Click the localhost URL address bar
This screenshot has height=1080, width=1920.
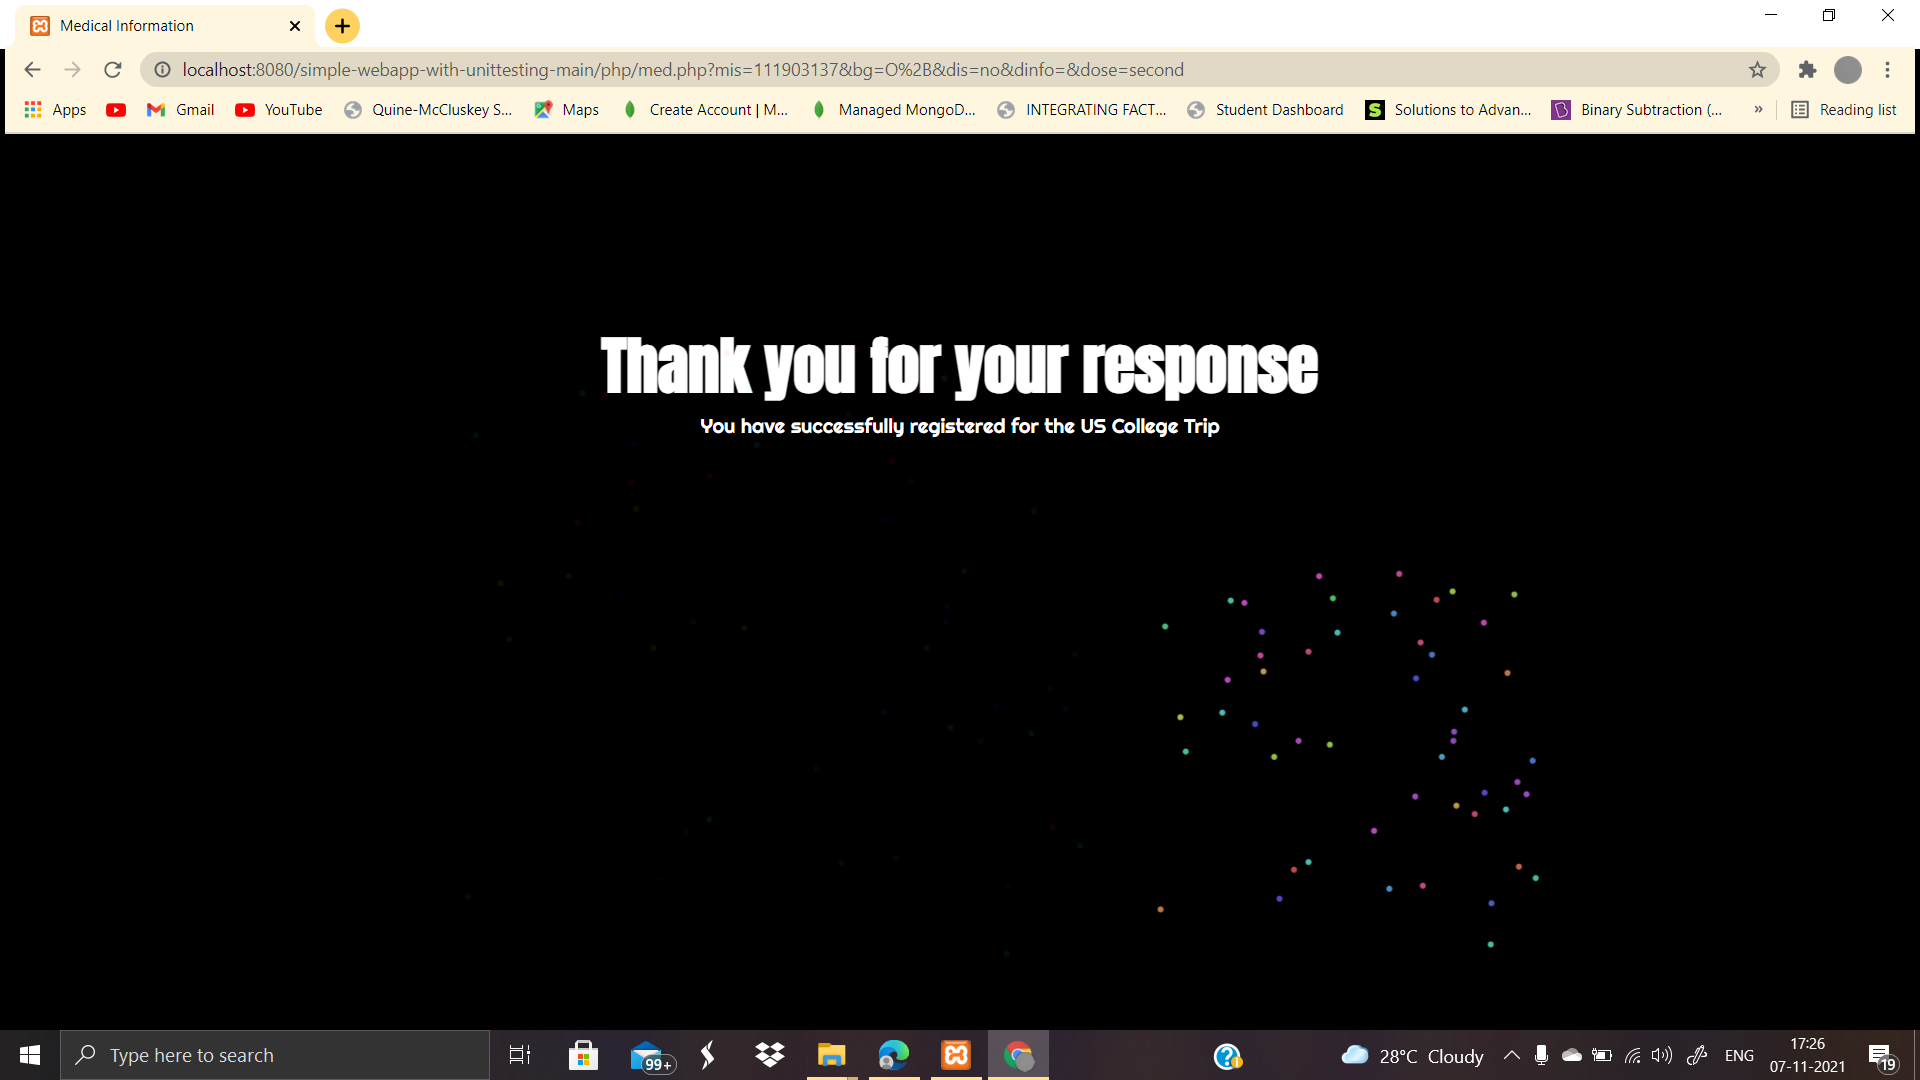pyautogui.click(x=682, y=70)
